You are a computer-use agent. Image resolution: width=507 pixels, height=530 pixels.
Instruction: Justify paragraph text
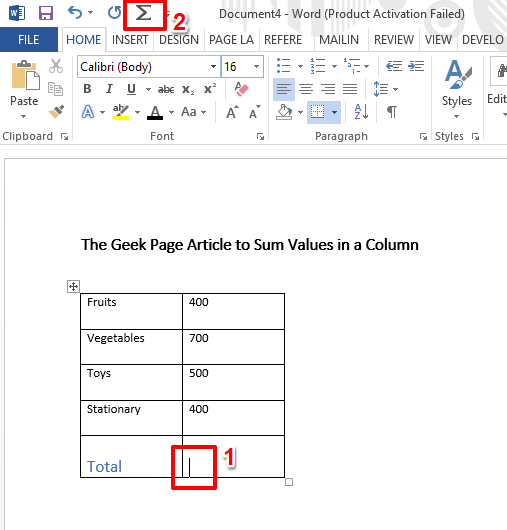coord(350,89)
